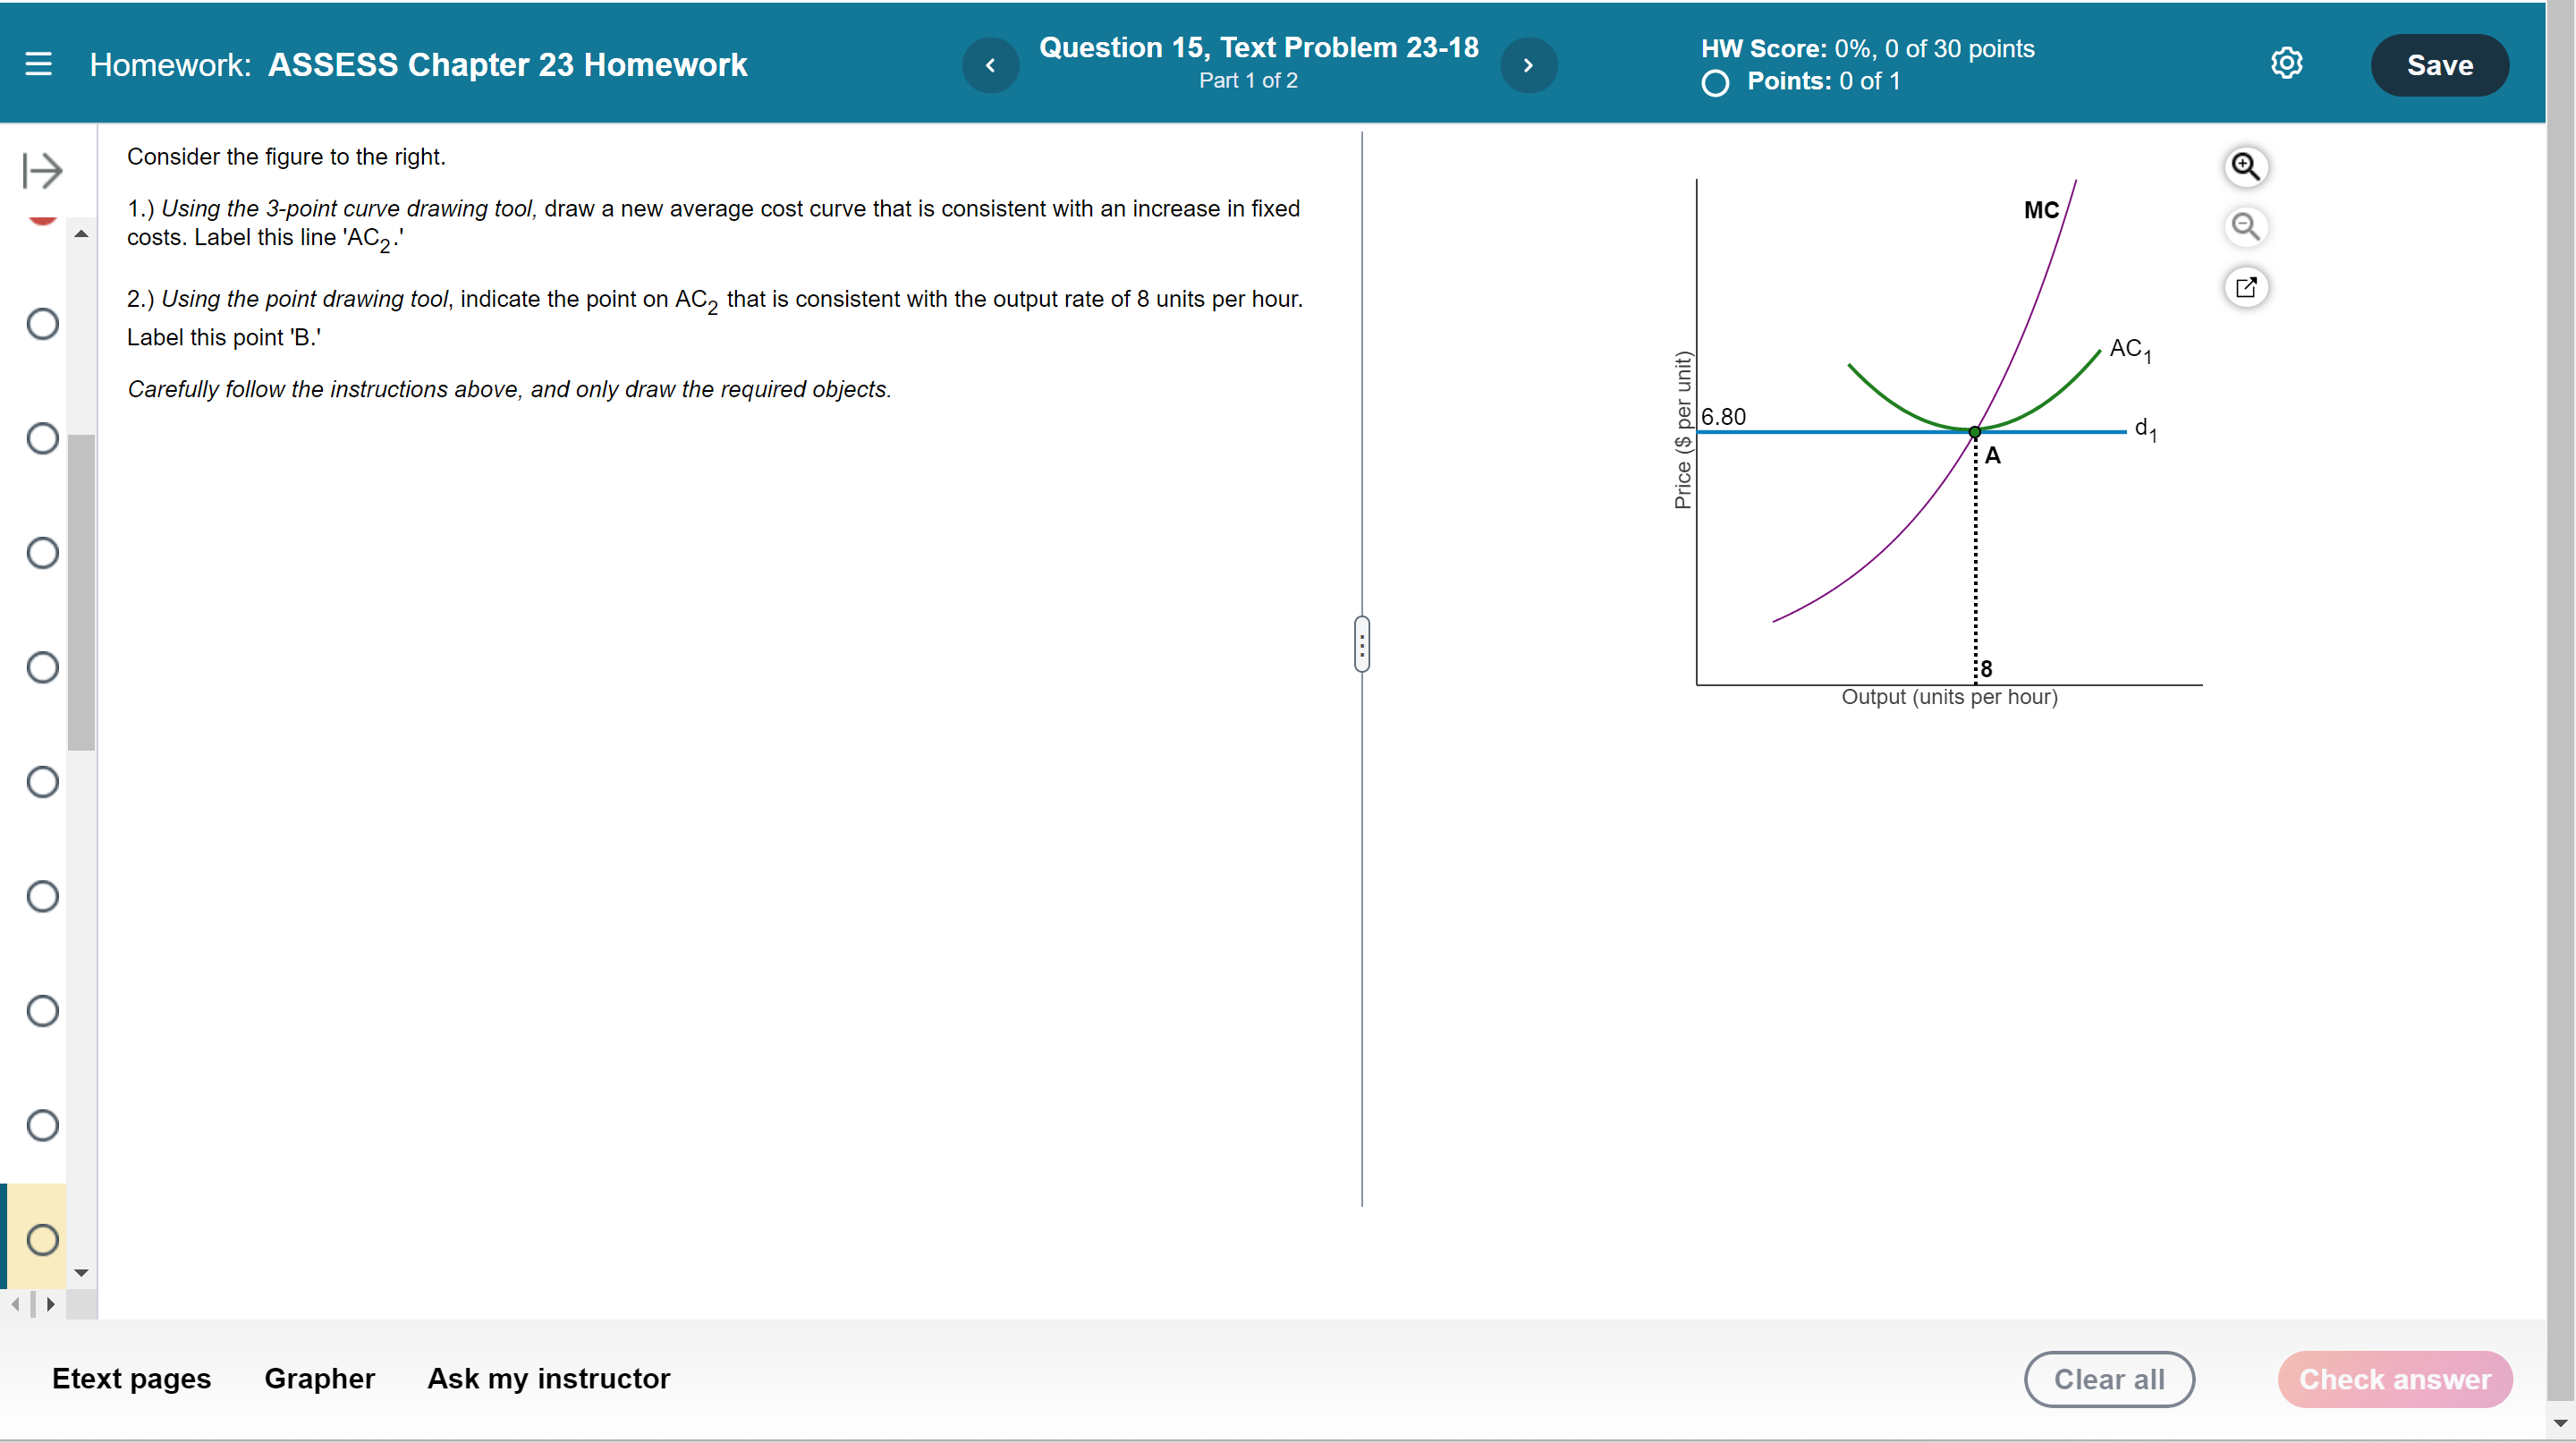This screenshot has width=2576, height=1443.
Task: Click the Ask my instructor link
Action: click(x=548, y=1378)
